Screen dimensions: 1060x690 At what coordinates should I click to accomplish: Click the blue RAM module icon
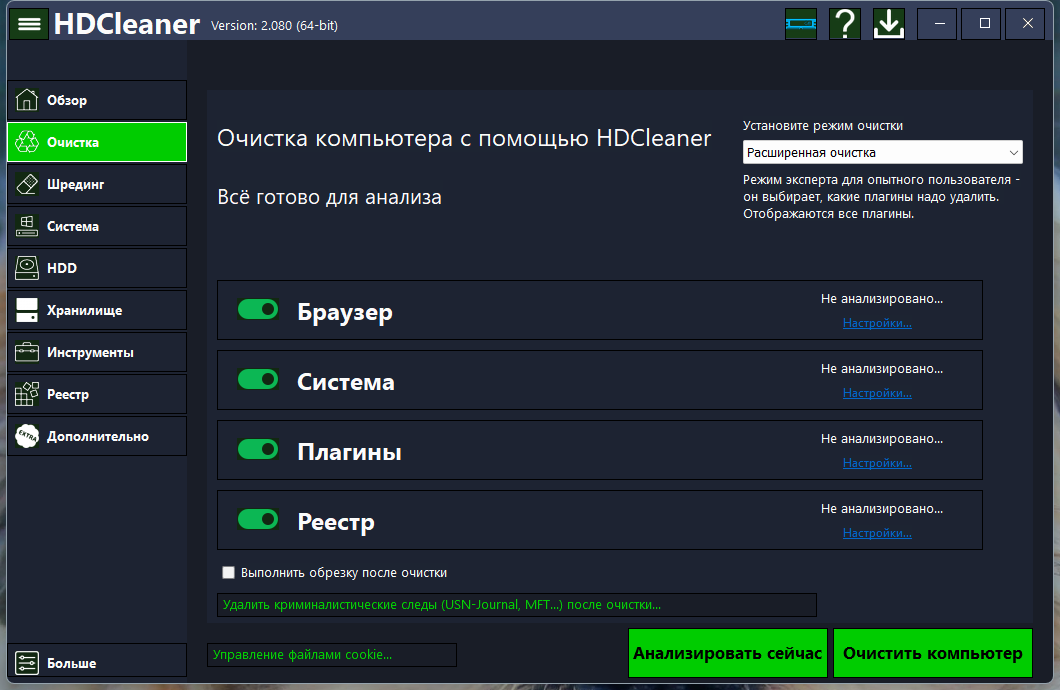click(x=800, y=24)
